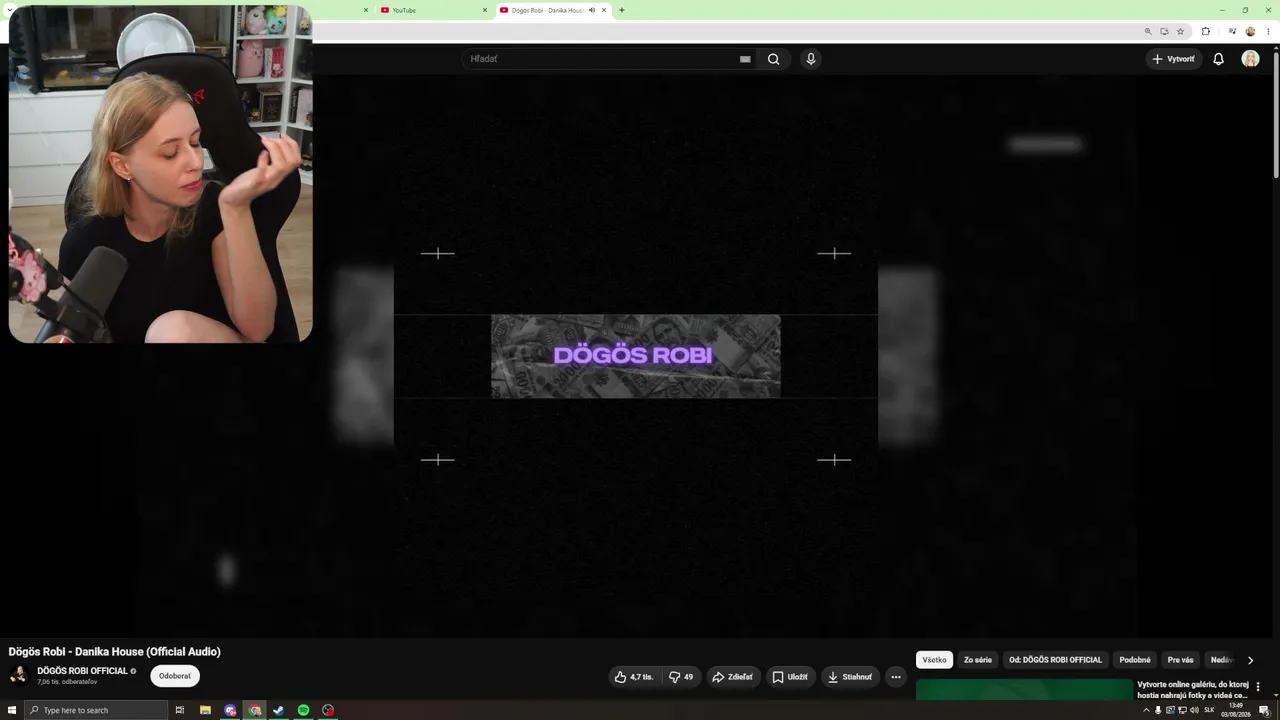Open YouTube notifications bell
1280x720 pixels.
pos(1218,59)
